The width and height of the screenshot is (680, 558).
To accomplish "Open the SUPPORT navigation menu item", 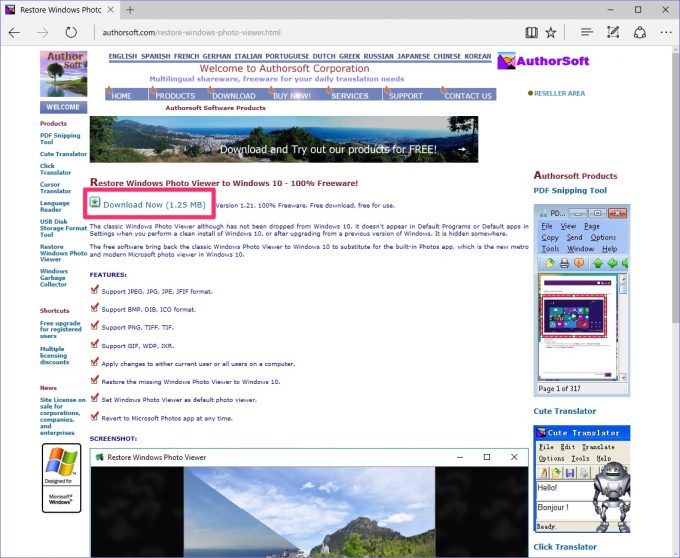I will (x=405, y=96).
